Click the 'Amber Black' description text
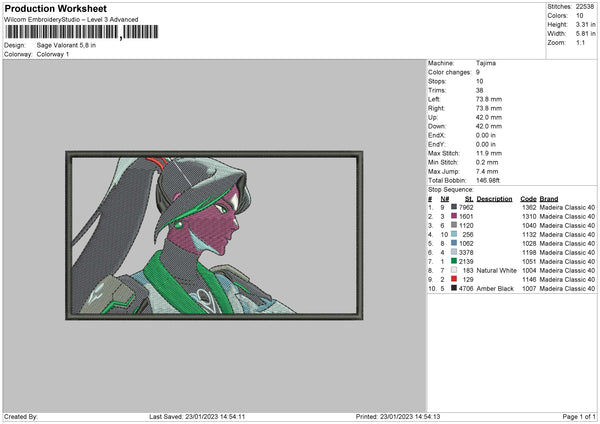Image resolution: width=600 pixels, height=424 pixels. (495, 289)
